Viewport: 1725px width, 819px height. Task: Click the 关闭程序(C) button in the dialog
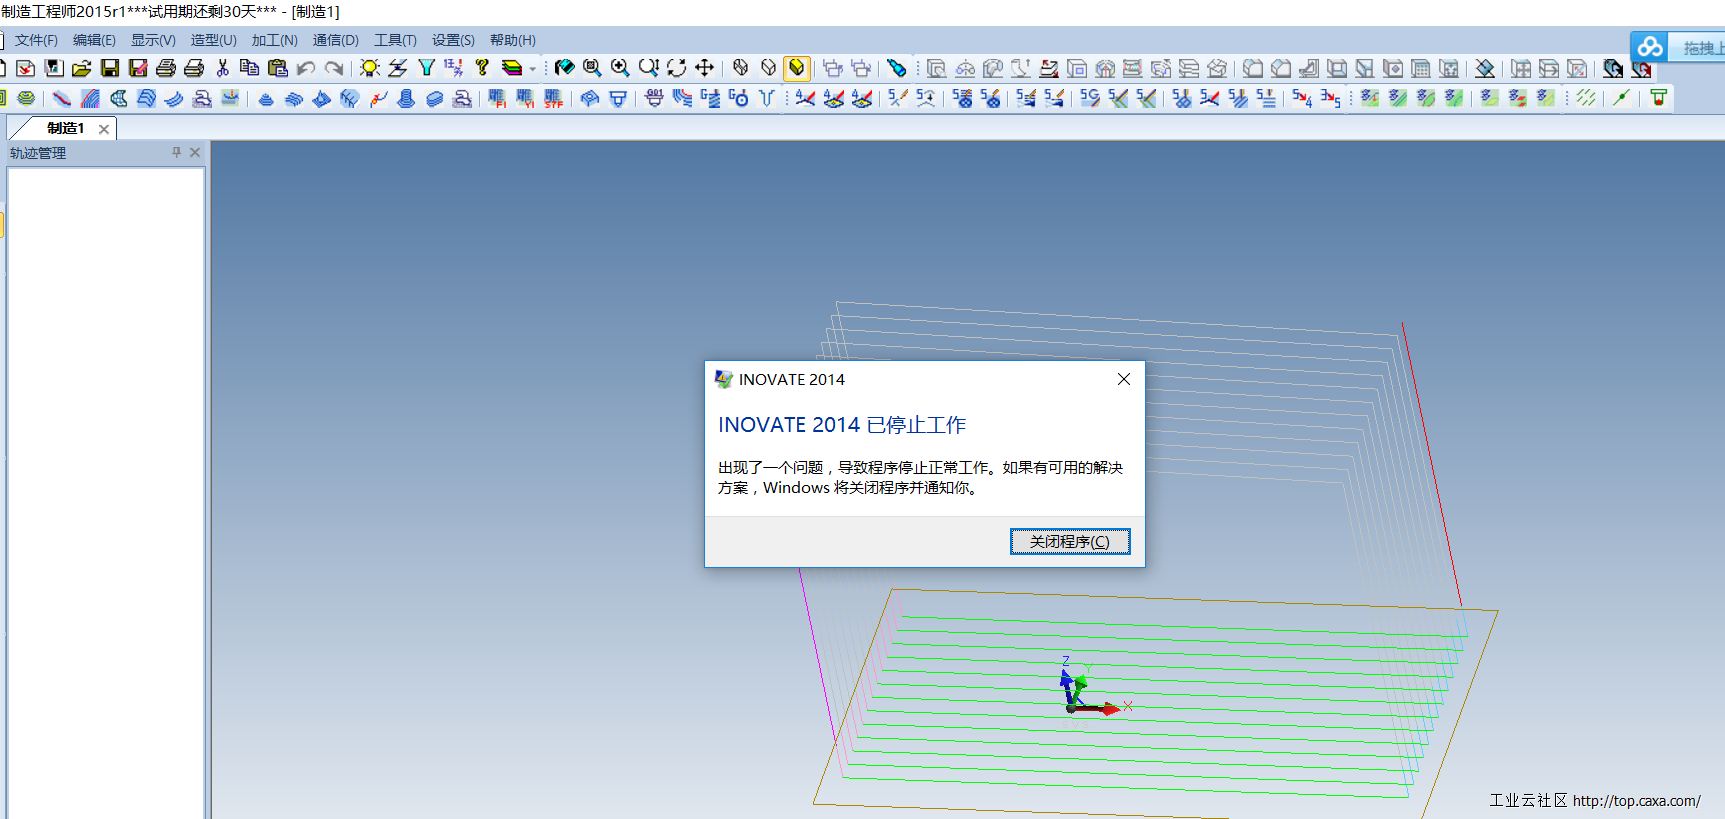pyautogui.click(x=1070, y=541)
